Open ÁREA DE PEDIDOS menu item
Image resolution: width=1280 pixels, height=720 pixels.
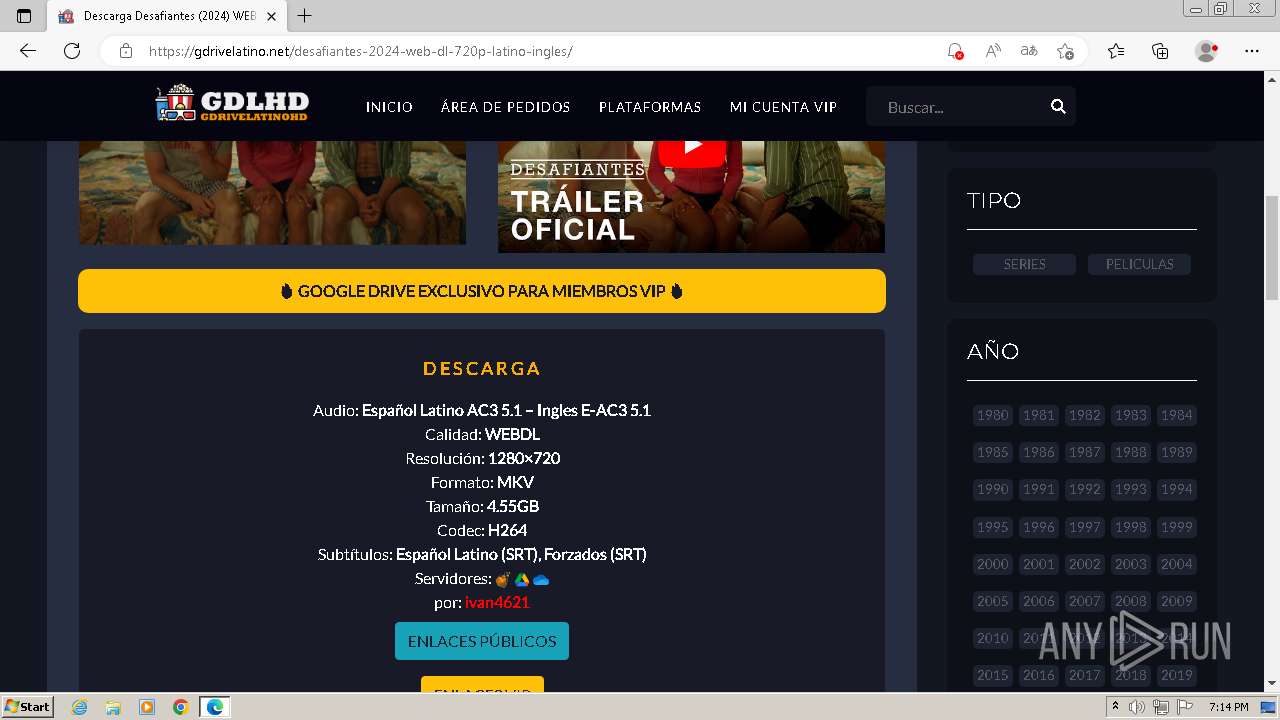505,107
